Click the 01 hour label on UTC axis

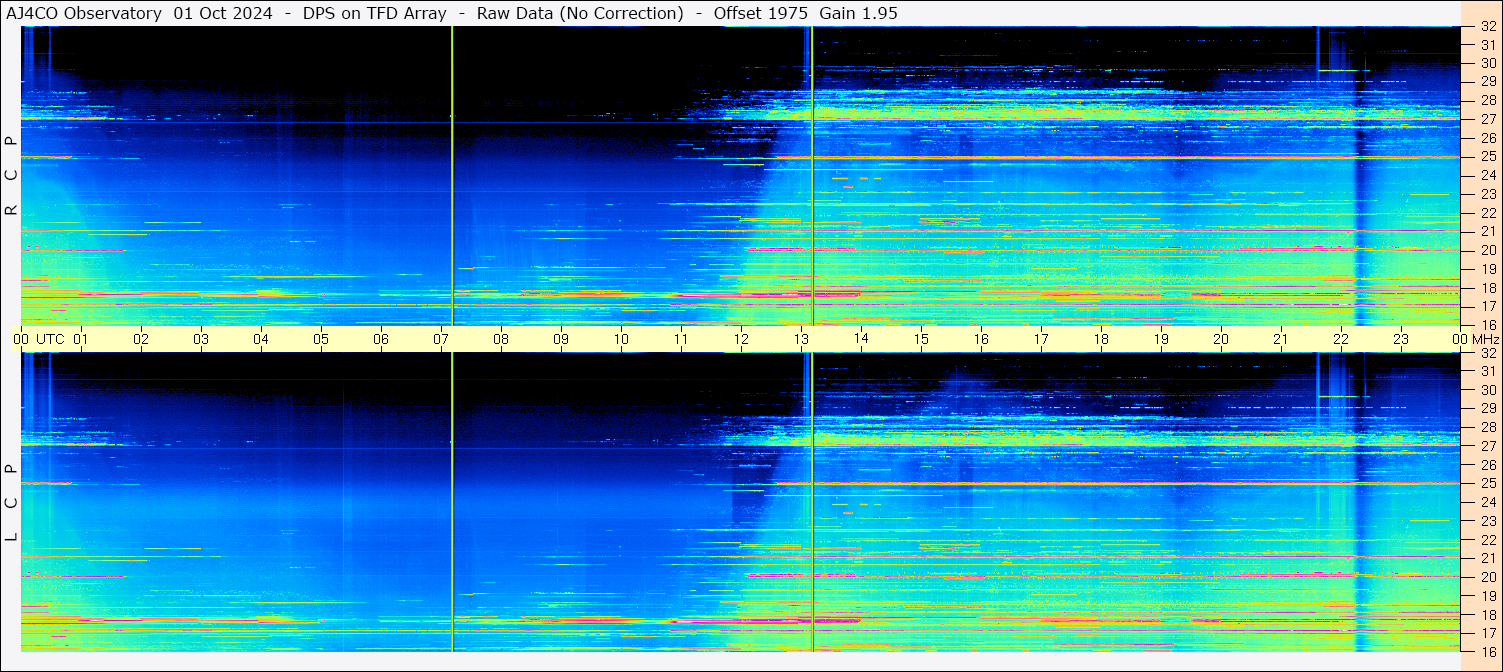pos(81,339)
